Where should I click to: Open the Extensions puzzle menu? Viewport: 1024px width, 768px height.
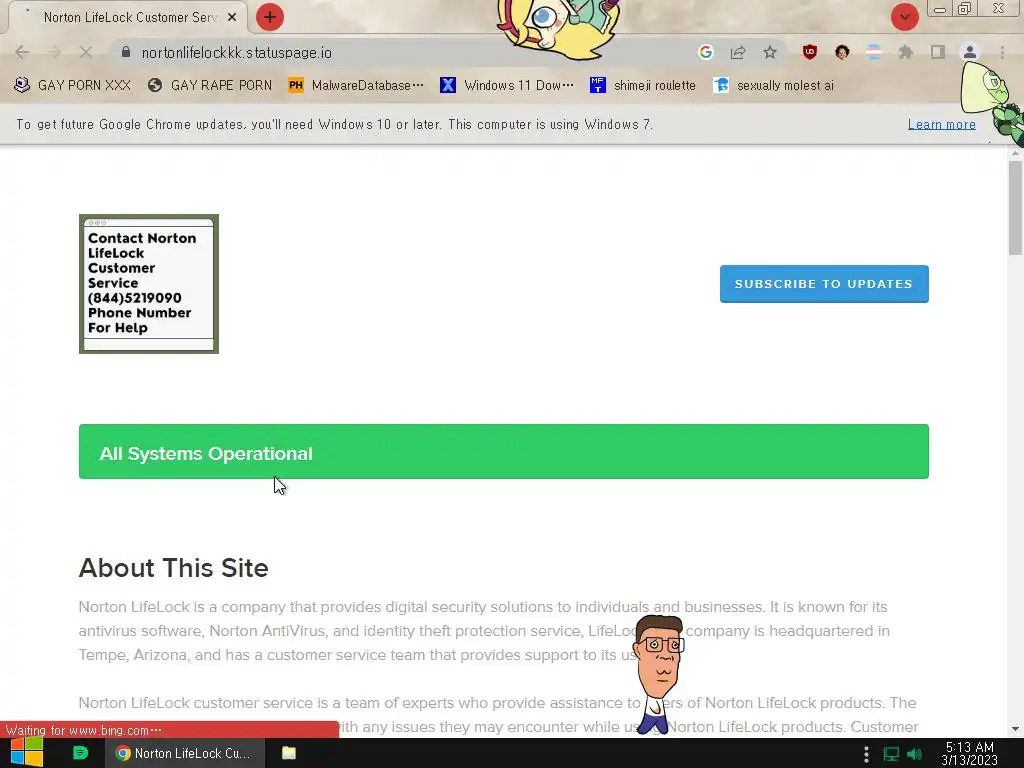pos(906,52)
